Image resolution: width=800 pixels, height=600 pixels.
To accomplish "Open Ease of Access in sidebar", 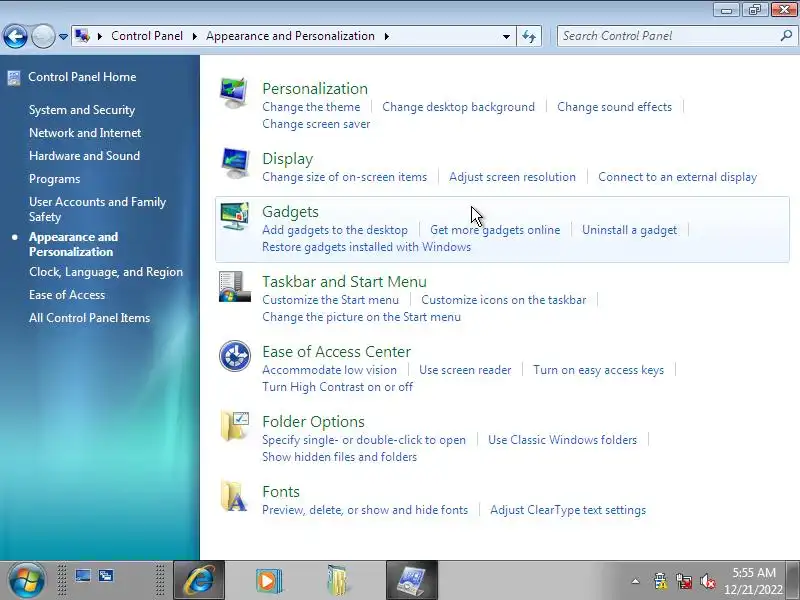I will pos(67,295).
